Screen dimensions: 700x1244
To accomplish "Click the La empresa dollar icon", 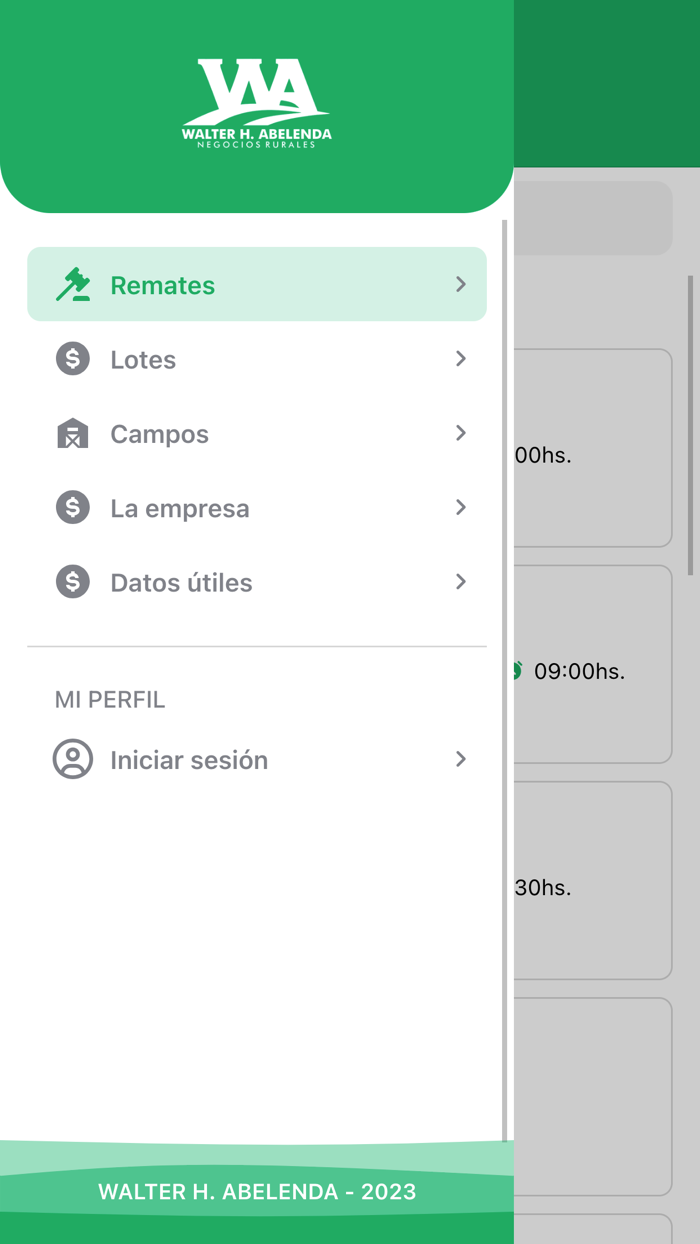I will pyautogui.click(x=73, y=508).
